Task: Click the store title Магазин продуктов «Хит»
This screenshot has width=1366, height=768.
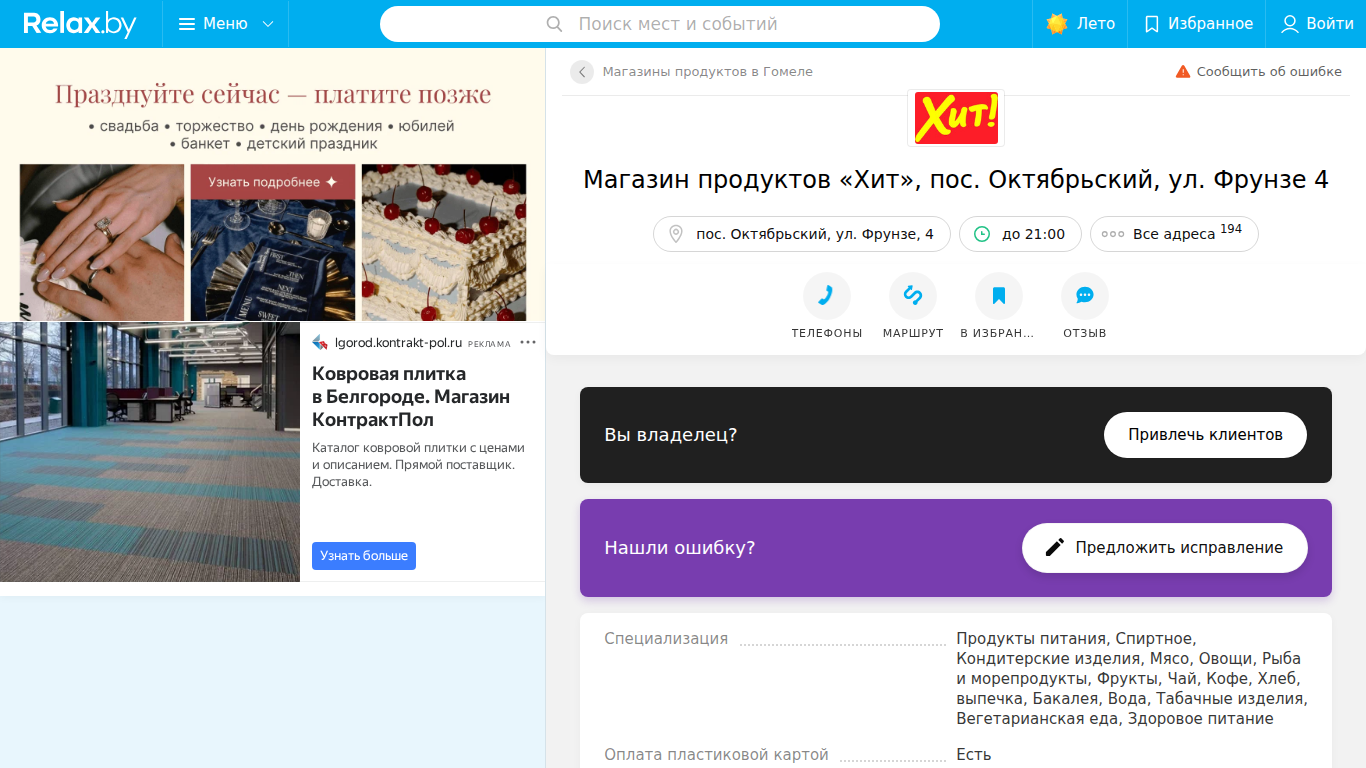Action: [956, 180]
